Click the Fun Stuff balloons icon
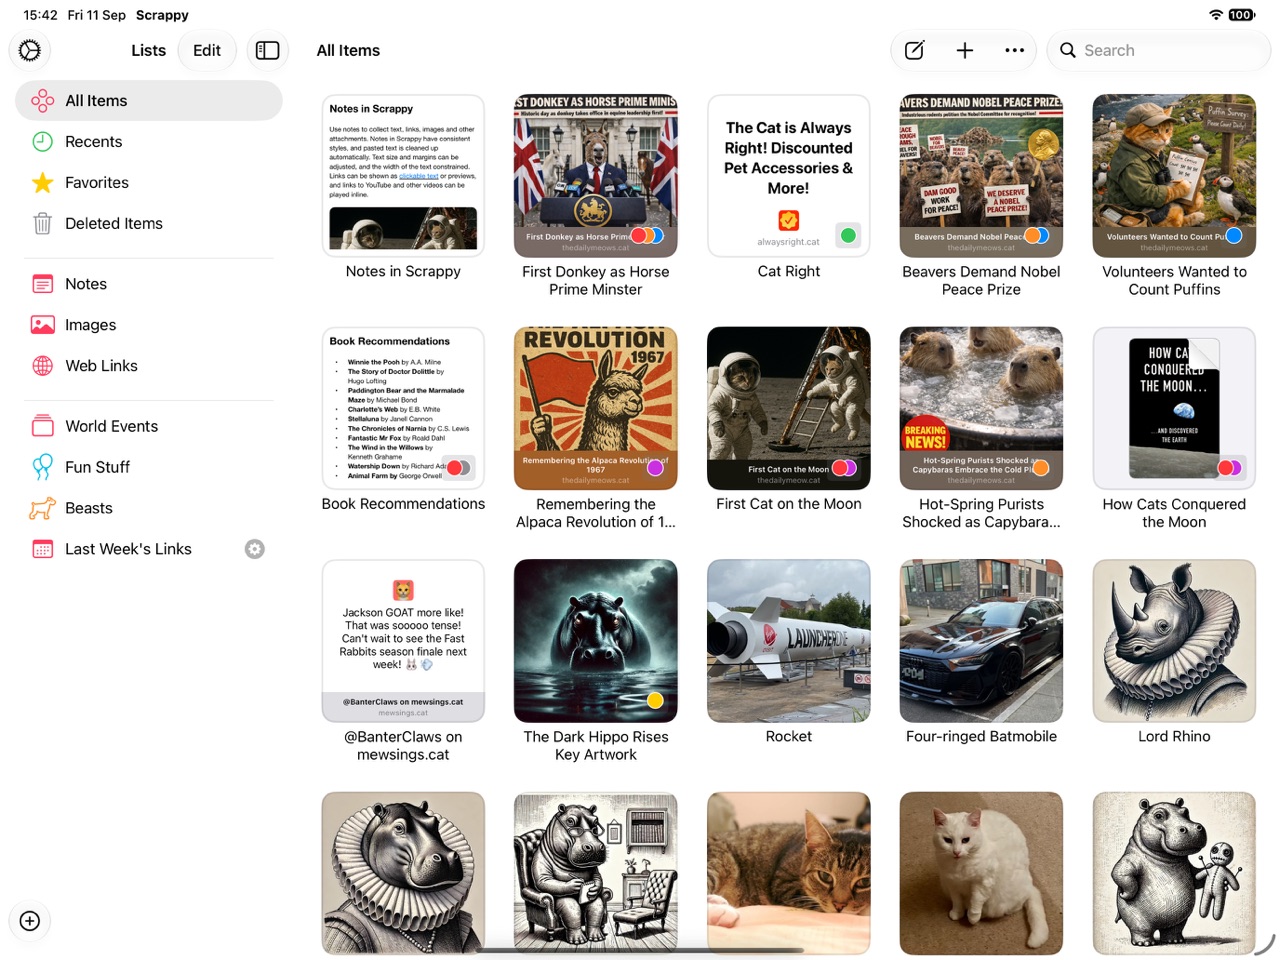 43,467
